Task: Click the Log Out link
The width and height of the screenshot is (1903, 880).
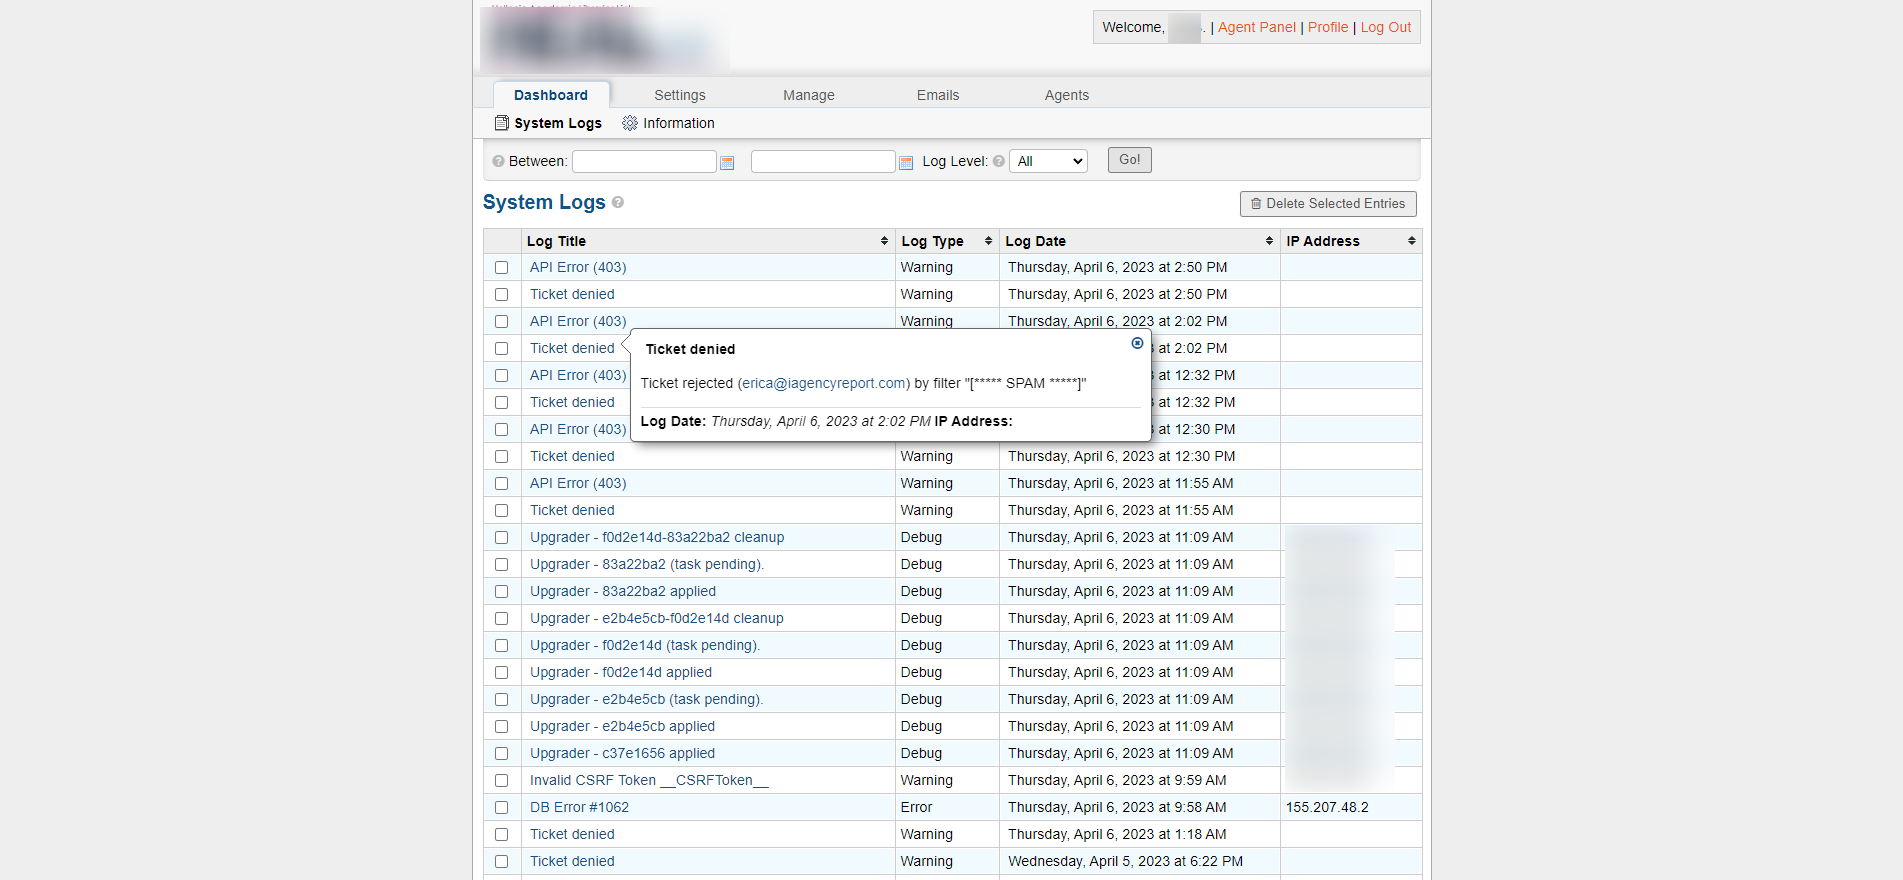Action: [1385, 27]
